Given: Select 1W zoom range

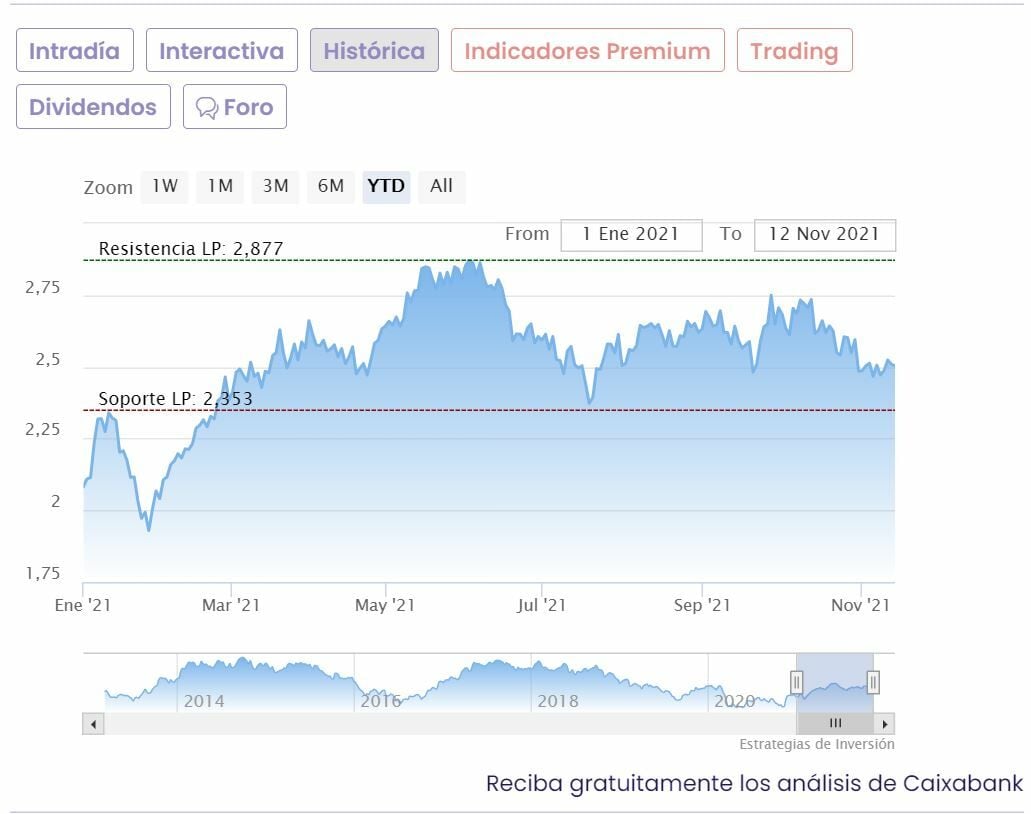Looking at the screenshot, I should (x=165, y=186).
